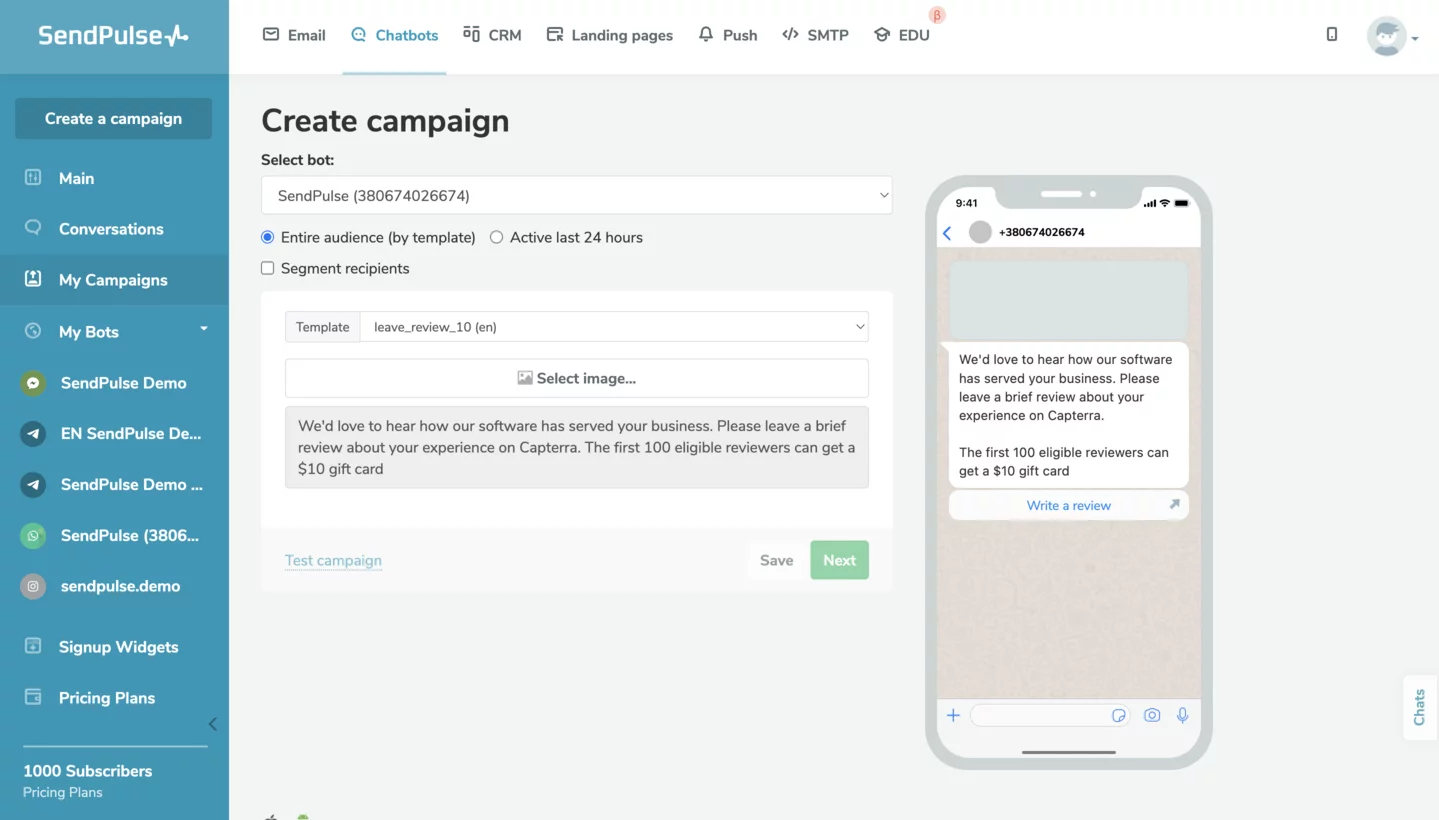1439x820 pixels.
Task: Click the sticker icon in phone input
Action: (x=1119, y=716)
